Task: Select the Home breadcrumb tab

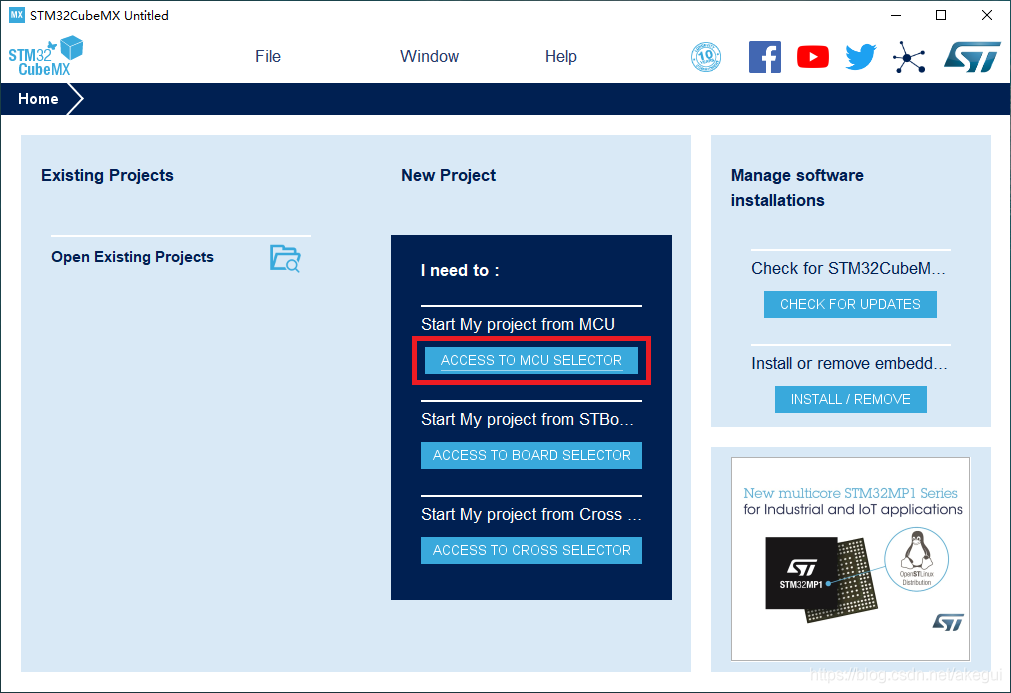Action: point(38,99)
